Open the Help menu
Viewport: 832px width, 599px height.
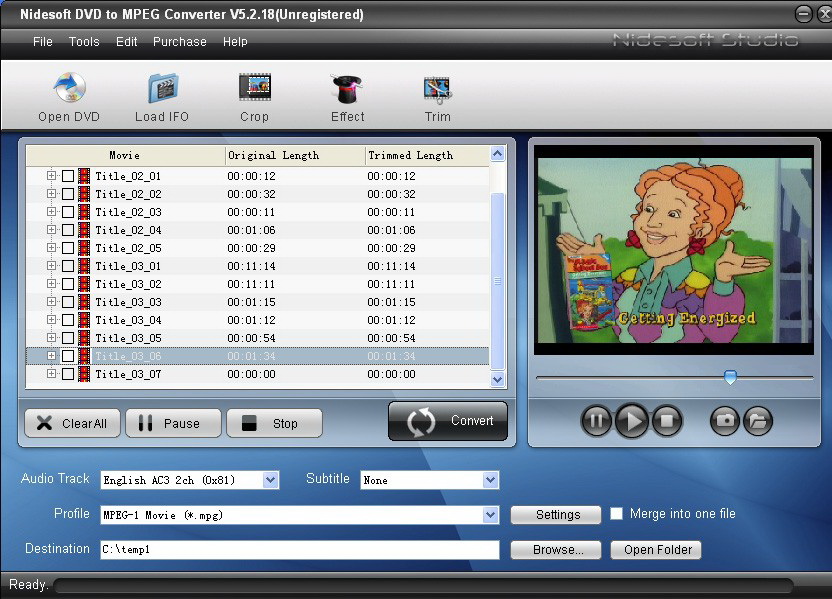235,42
